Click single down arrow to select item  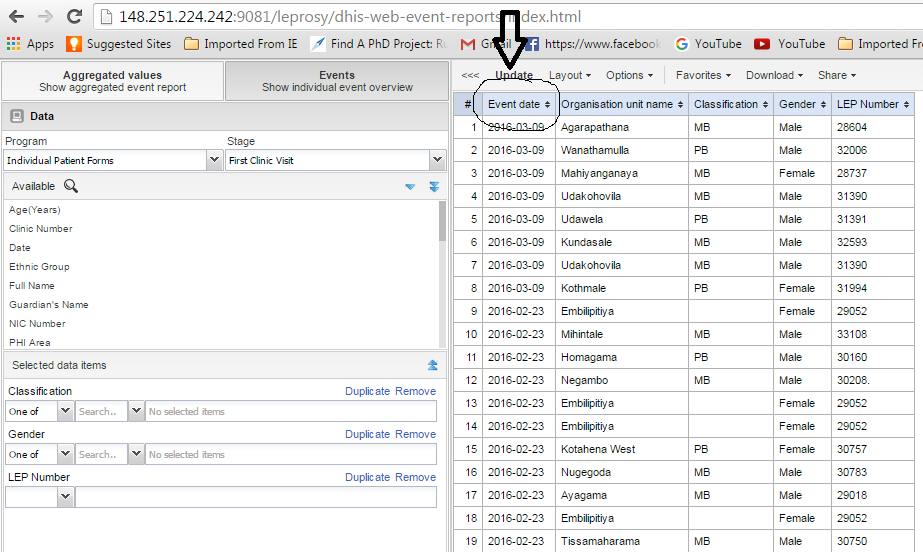click(x=410, y=186)
